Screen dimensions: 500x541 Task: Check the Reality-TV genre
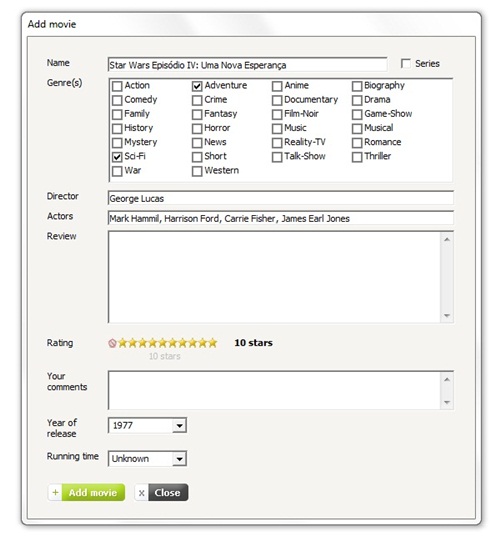pos(277,142)
